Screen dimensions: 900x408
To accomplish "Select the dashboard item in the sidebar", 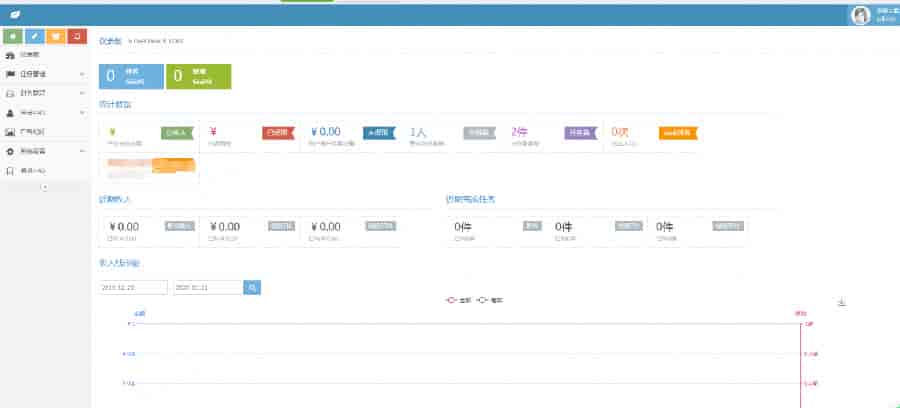I will tap(30, 55).
